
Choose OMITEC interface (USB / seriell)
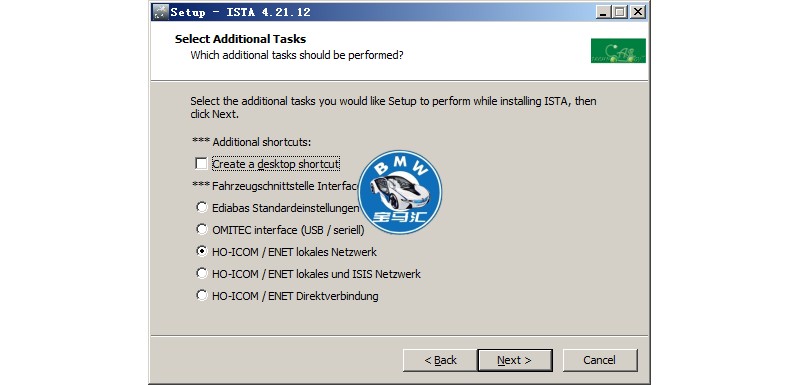click(202, 229)
